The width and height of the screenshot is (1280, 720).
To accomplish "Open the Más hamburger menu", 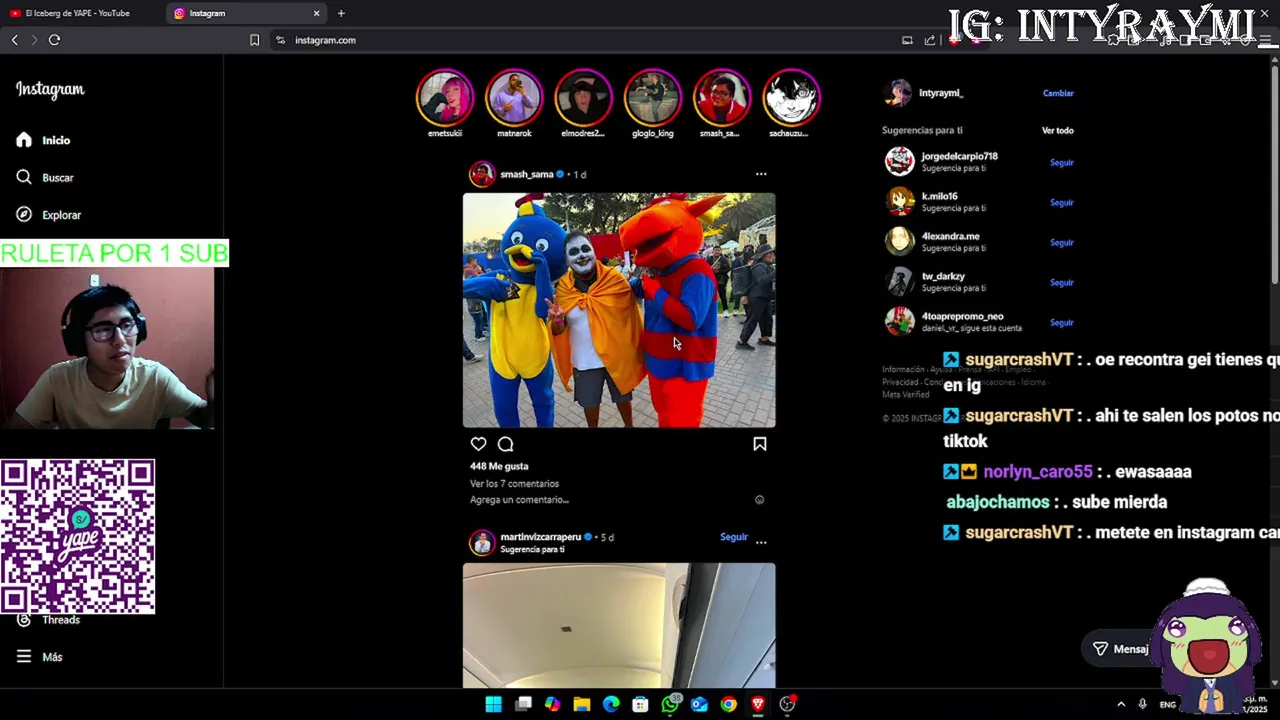I will click(24, 657).
